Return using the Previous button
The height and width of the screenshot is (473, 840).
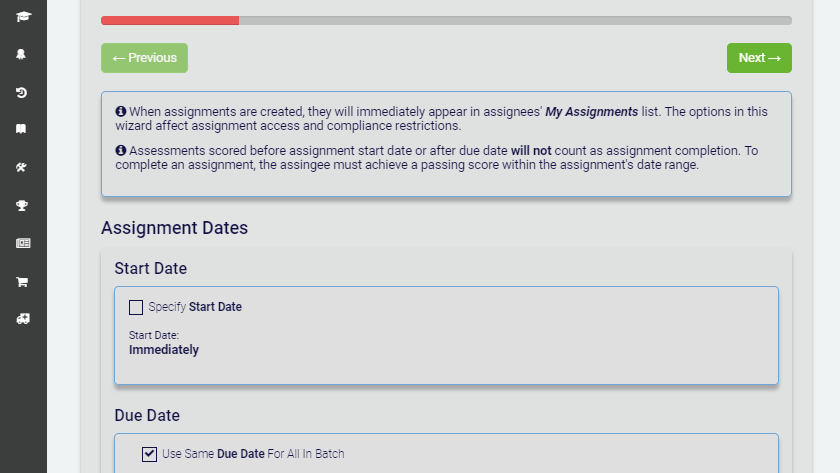tap(145, 58)
